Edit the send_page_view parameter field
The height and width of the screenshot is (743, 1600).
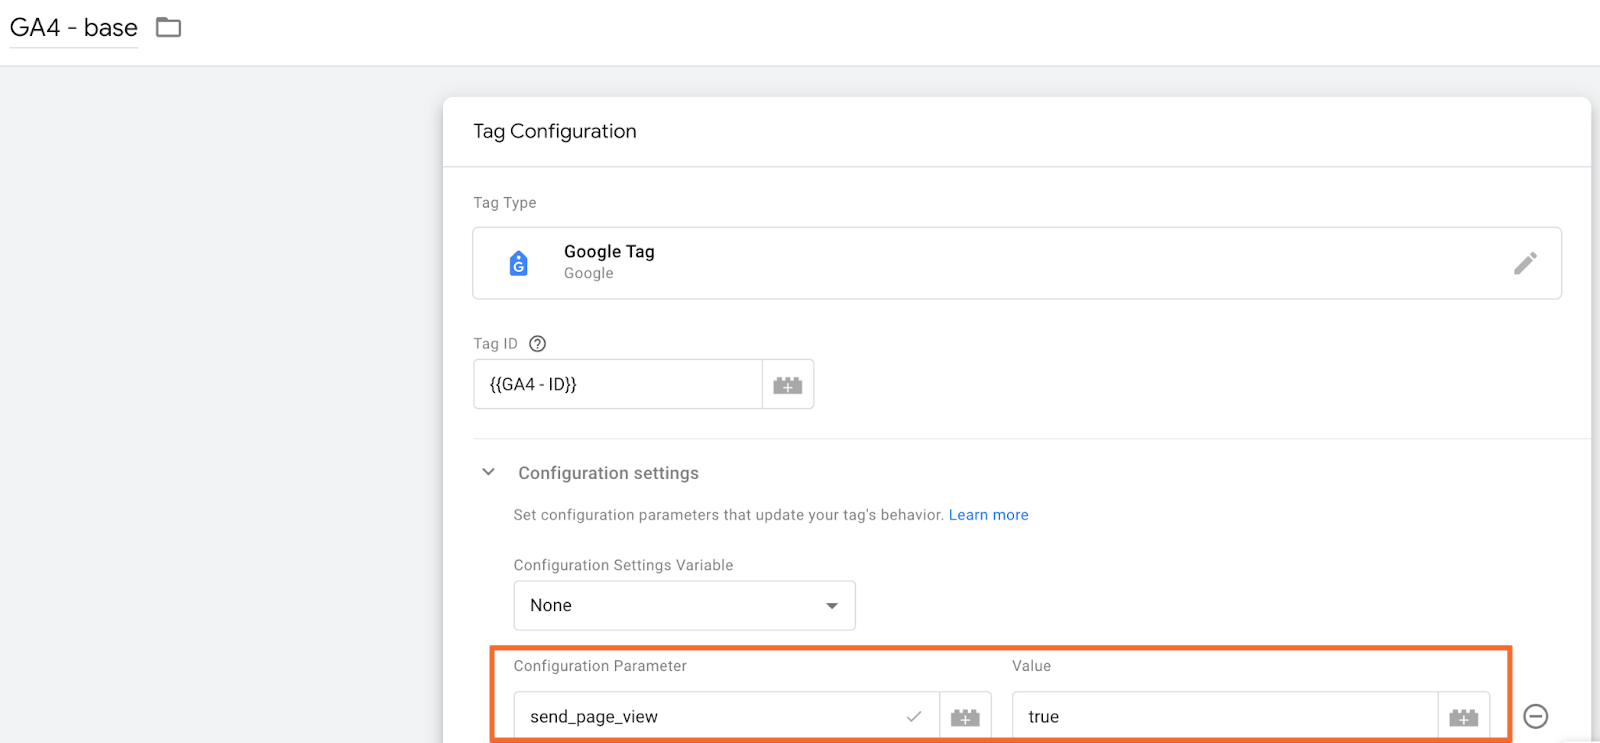click(x=727, y=717)
